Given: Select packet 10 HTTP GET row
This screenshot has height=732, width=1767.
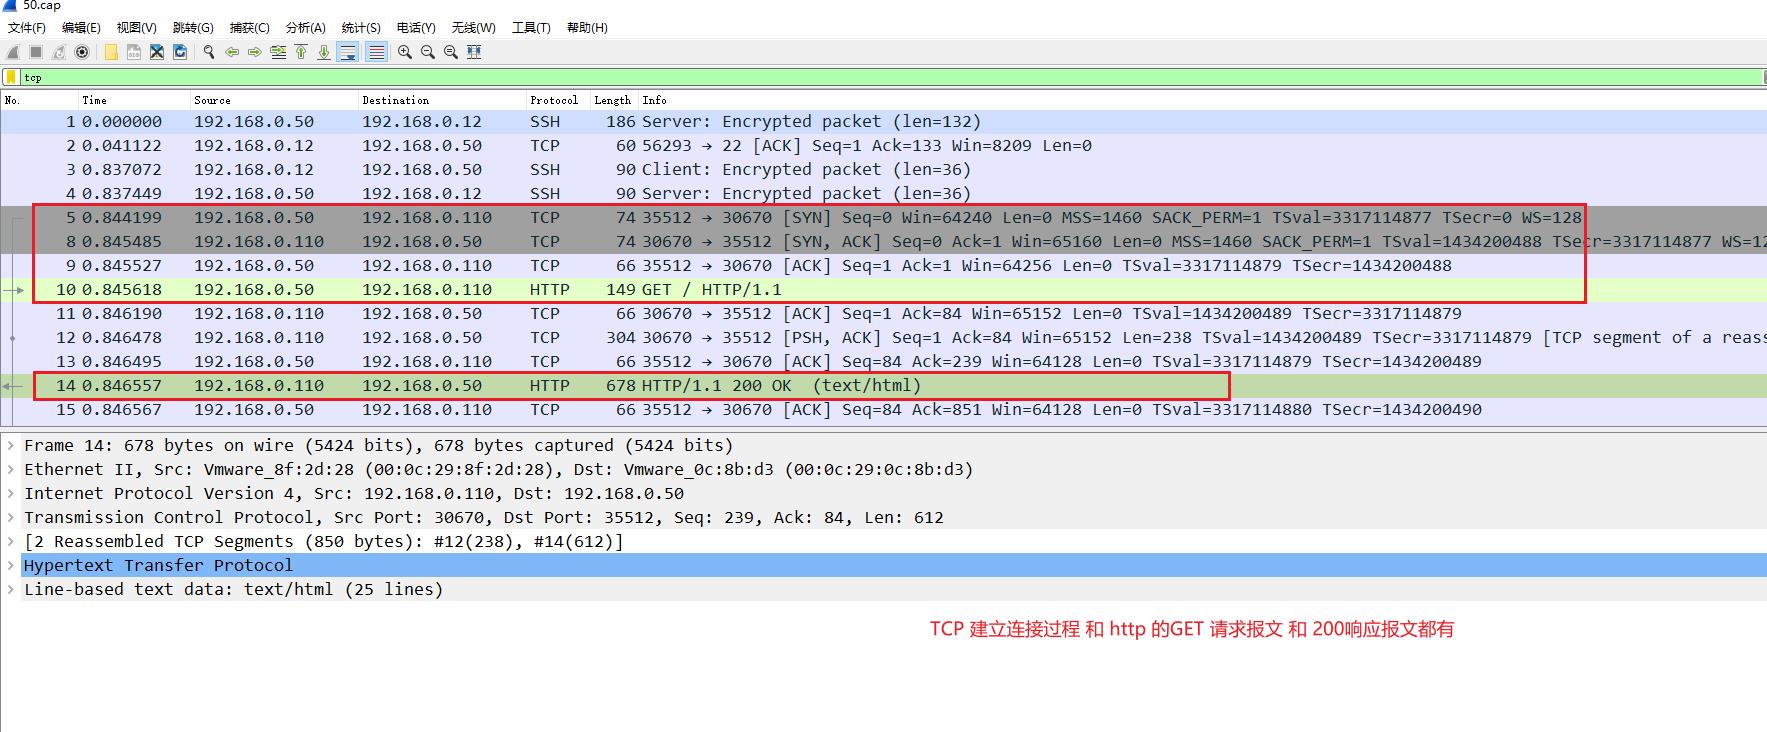Looking at the screenshot, I should tap(883, 289).
